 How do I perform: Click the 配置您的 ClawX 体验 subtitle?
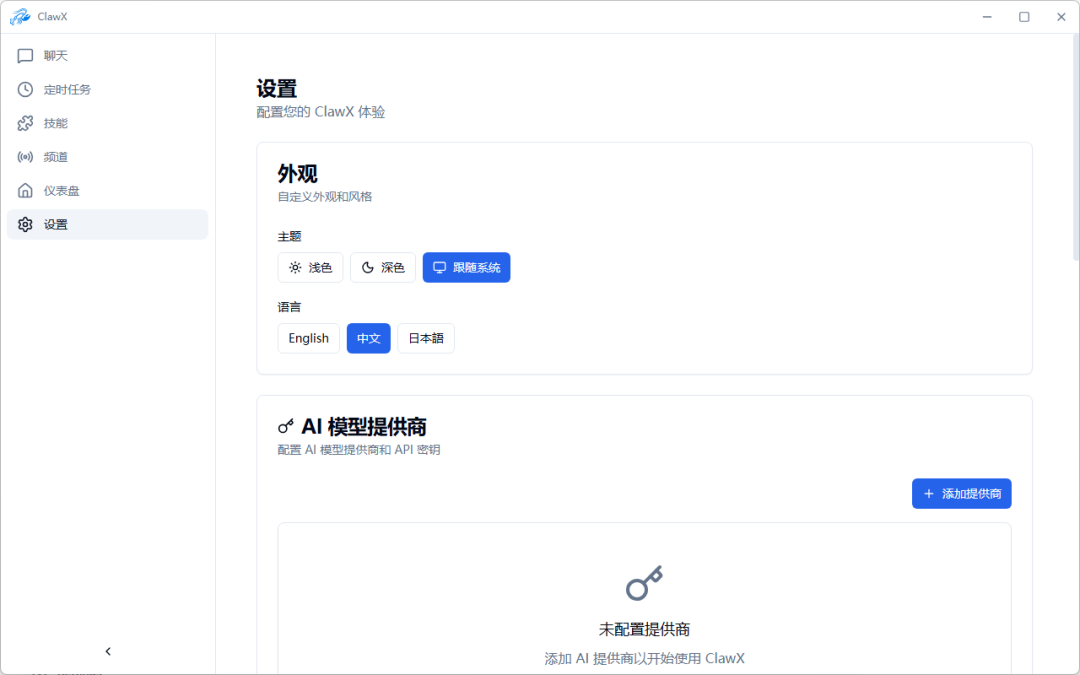321,112
